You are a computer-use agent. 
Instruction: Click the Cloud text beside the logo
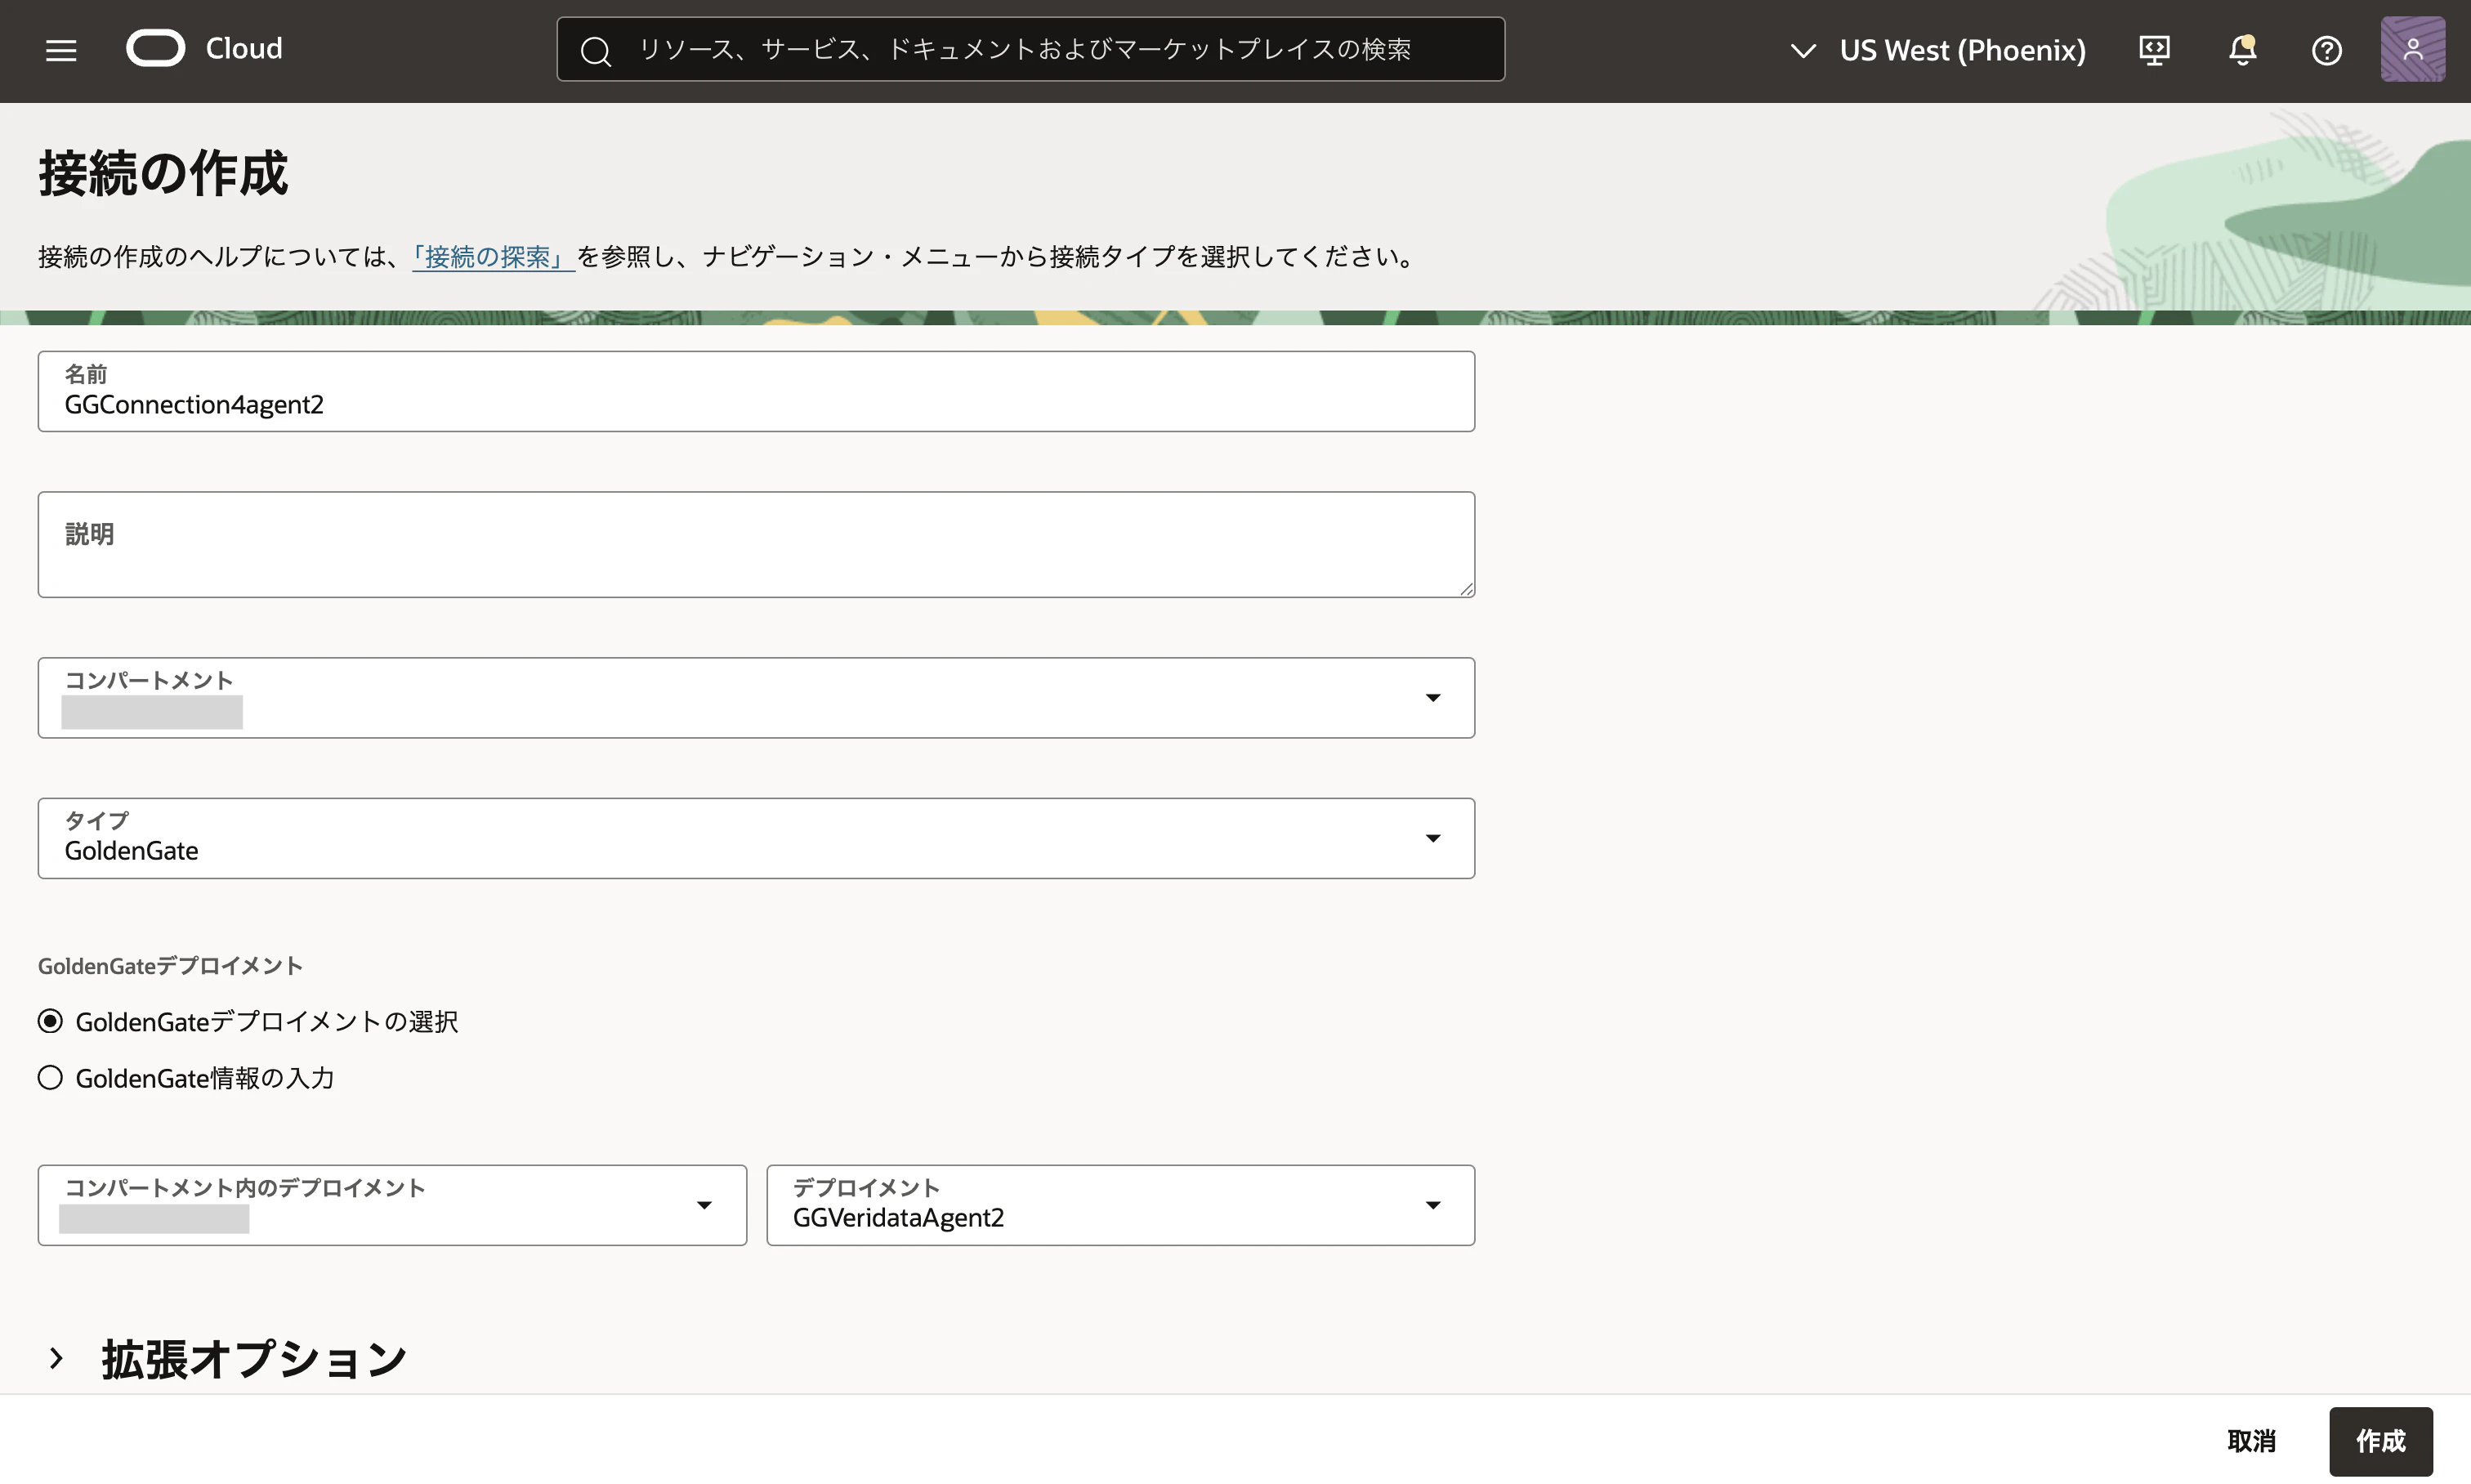point(244,48)
